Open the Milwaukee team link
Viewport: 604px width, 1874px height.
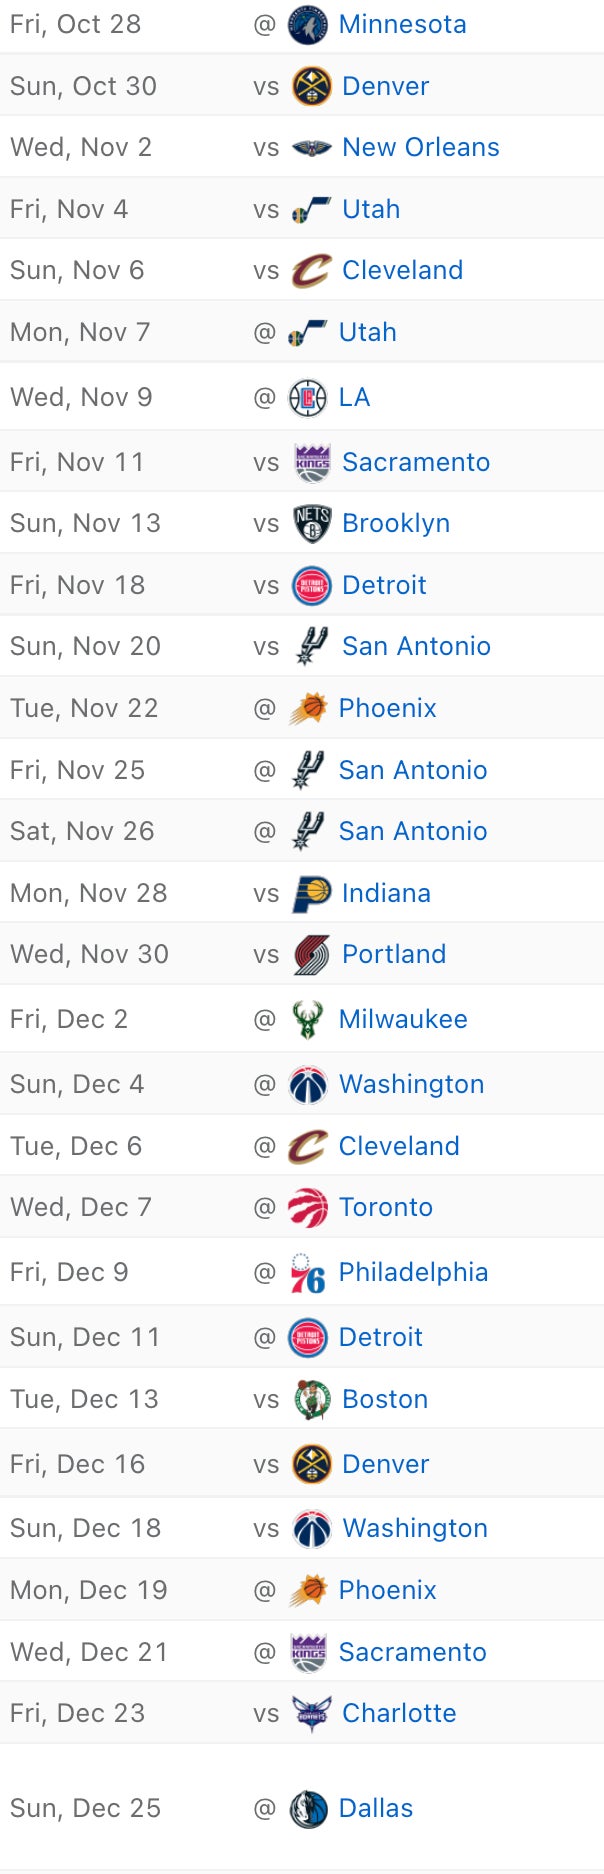403,1020
